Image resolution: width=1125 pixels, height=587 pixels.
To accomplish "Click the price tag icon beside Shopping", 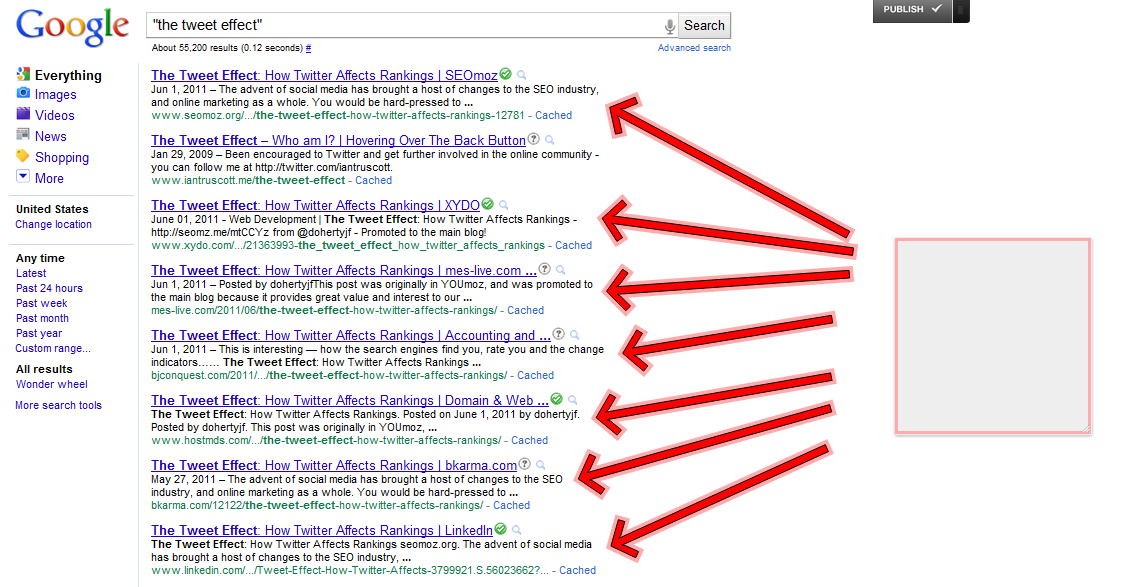I will (23, 156).
